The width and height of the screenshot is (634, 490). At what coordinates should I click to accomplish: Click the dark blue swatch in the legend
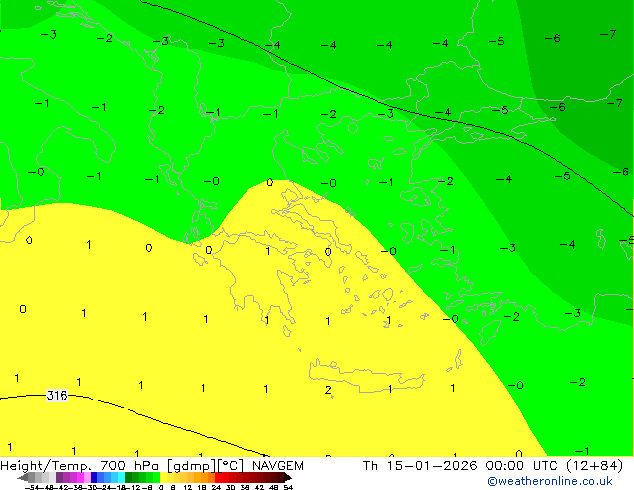[x=94, y=477]
